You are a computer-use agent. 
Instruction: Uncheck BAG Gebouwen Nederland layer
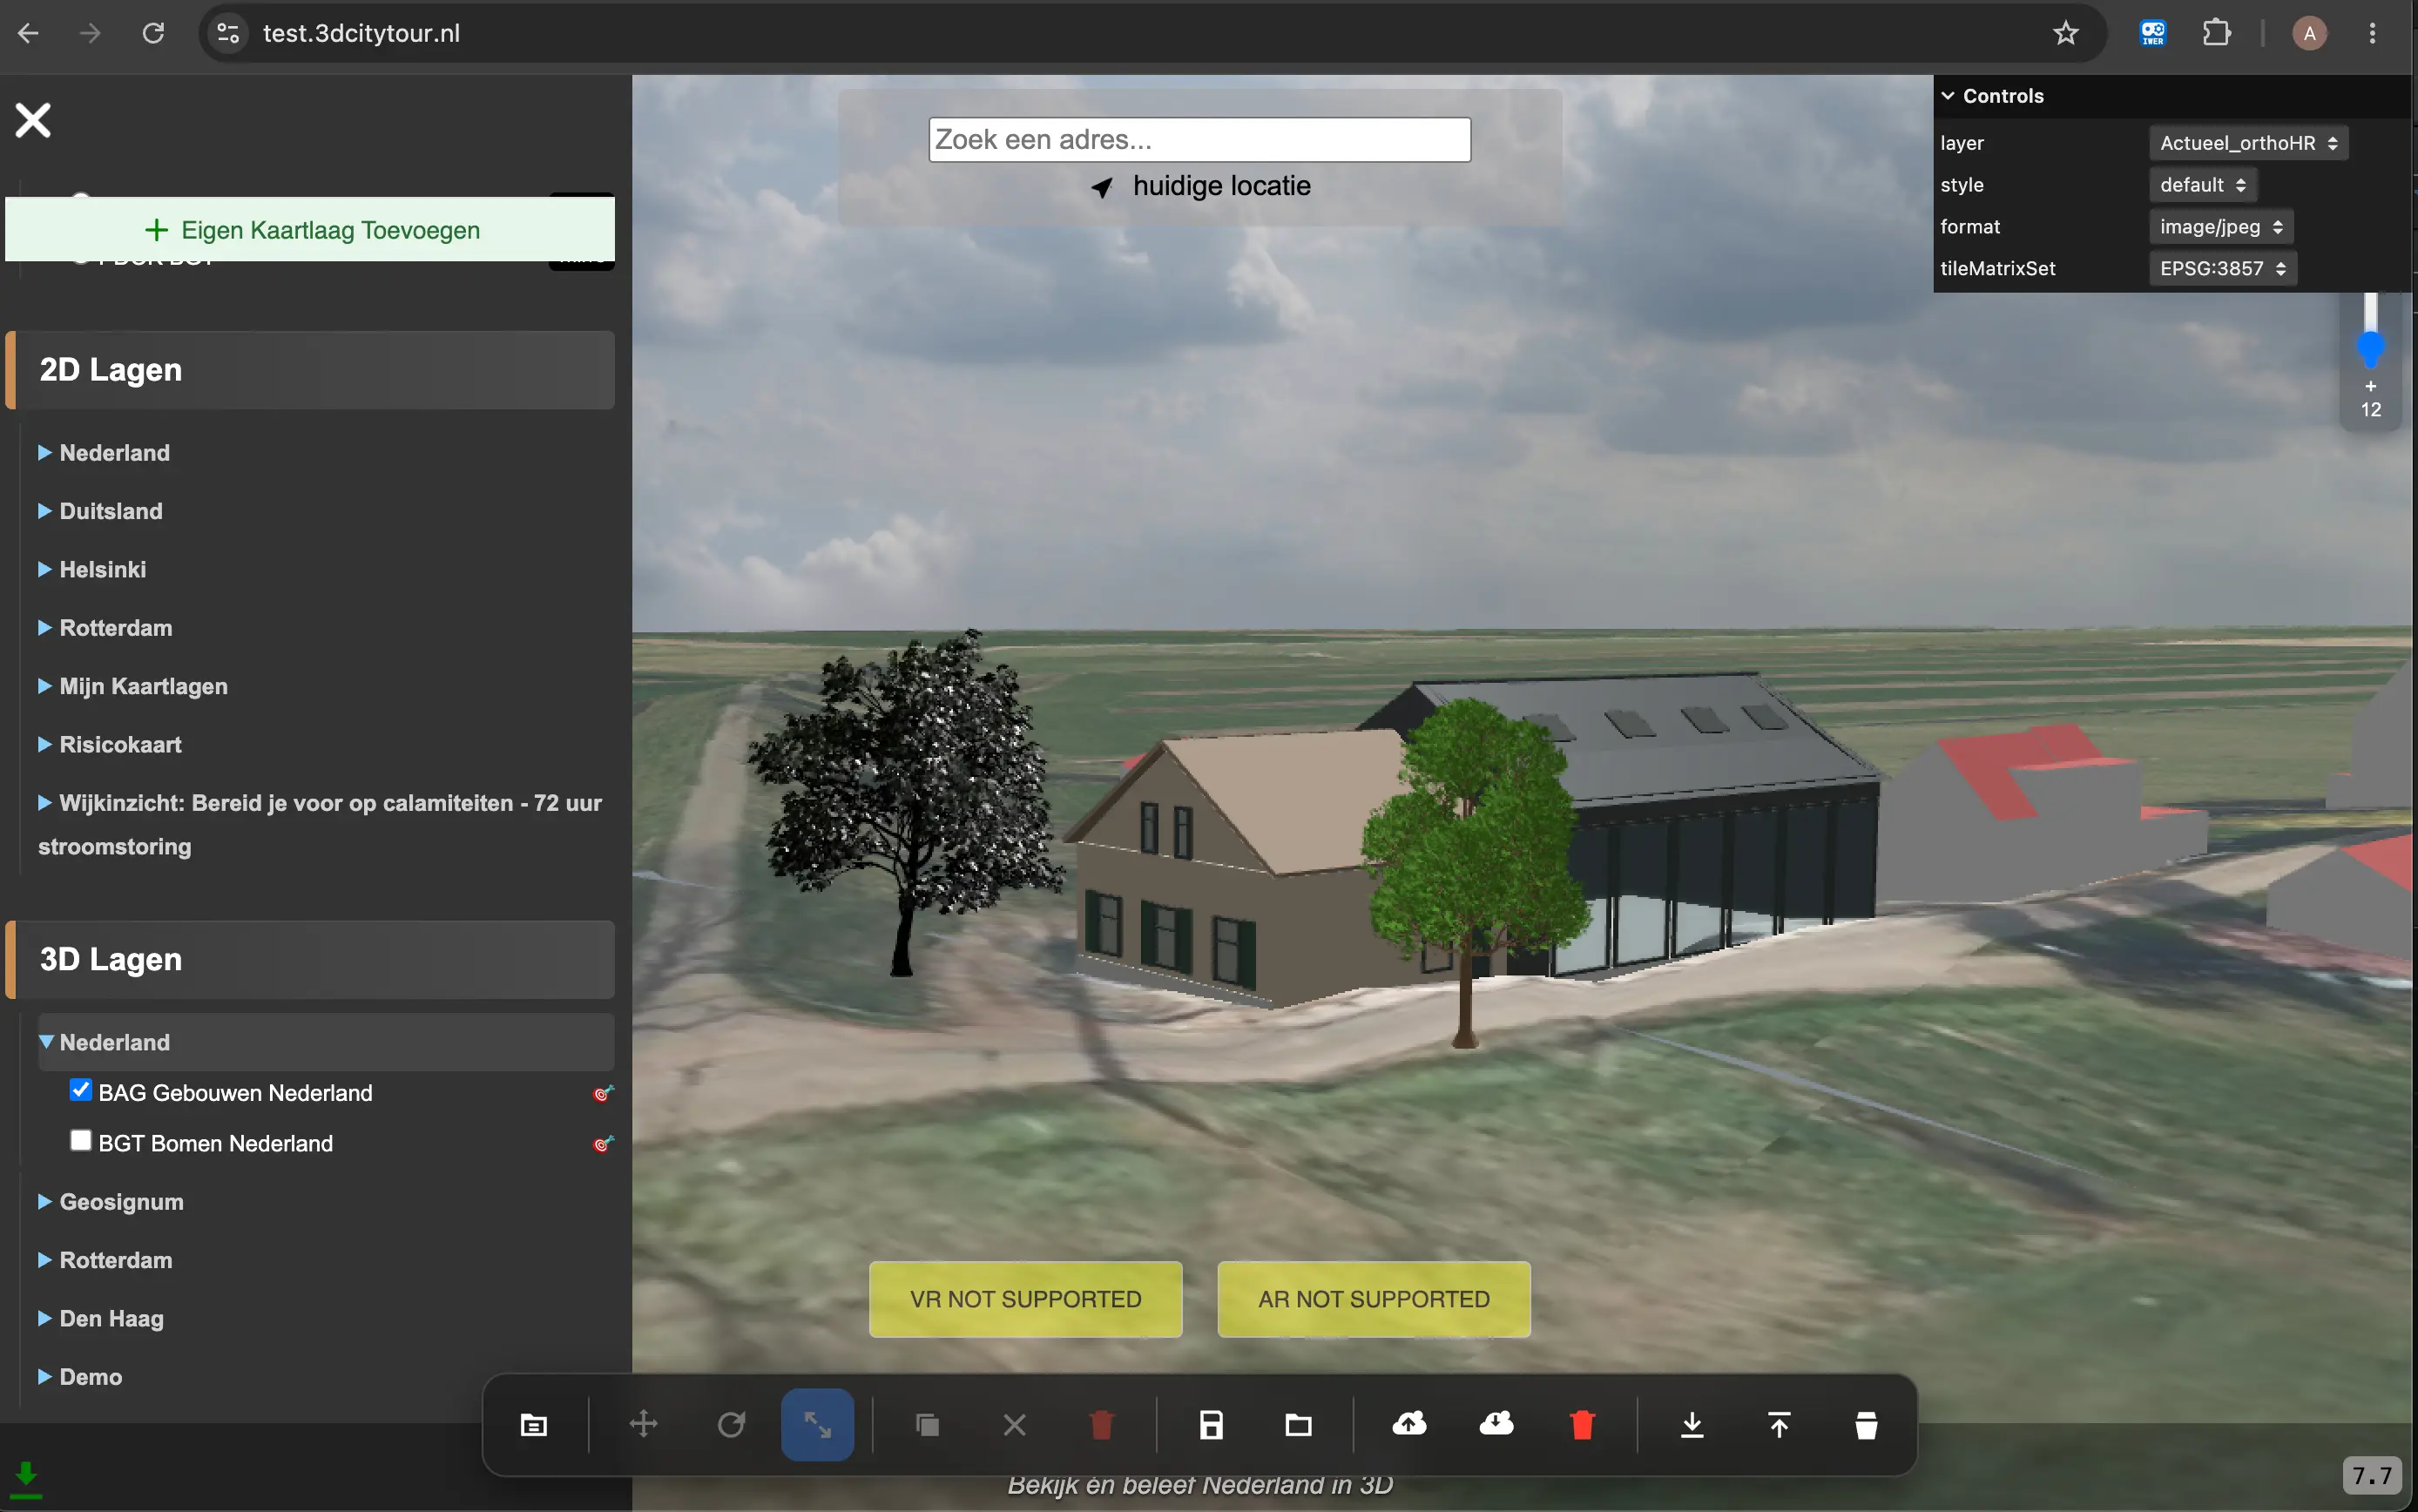[81, 1090]
